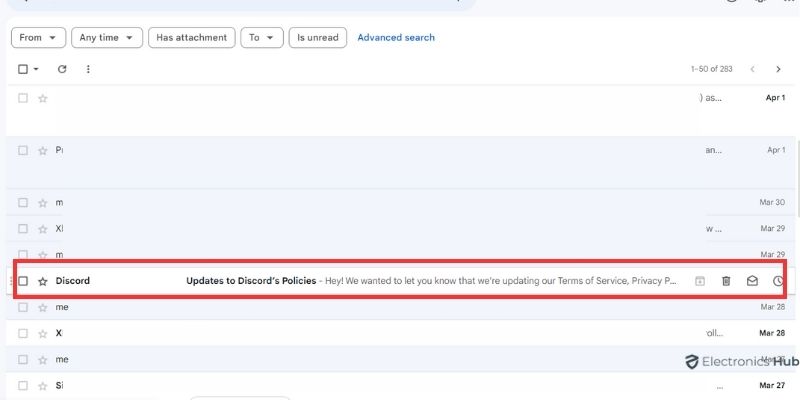Open the From filter dropdown
Screen dimensions: 800x400
(x=38, y=38)
